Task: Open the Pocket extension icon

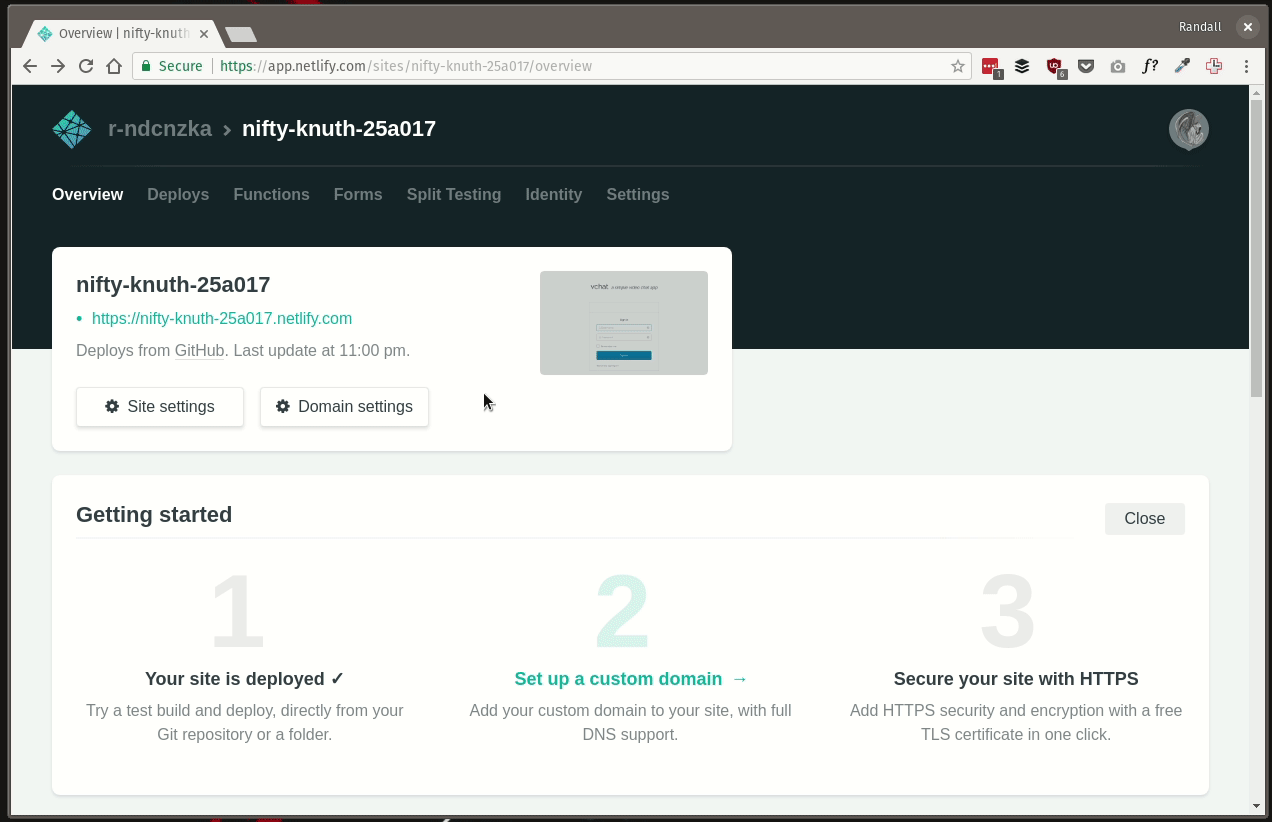Action: (1085, 66)
